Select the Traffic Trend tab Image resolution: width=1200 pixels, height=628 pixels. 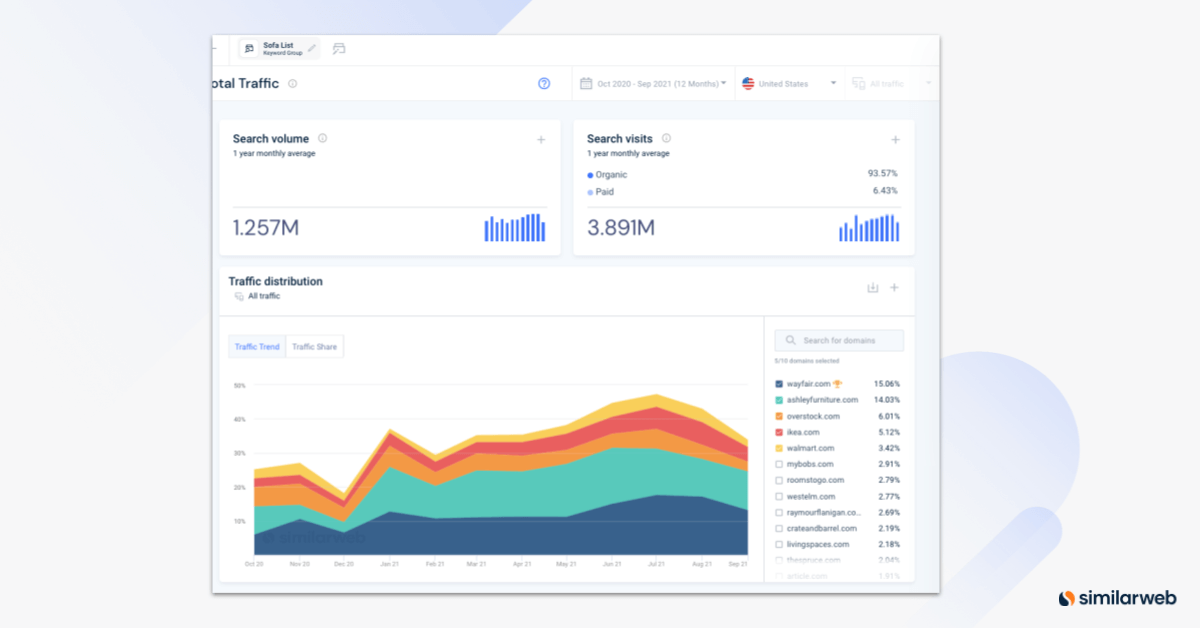[x=256, y=346]
